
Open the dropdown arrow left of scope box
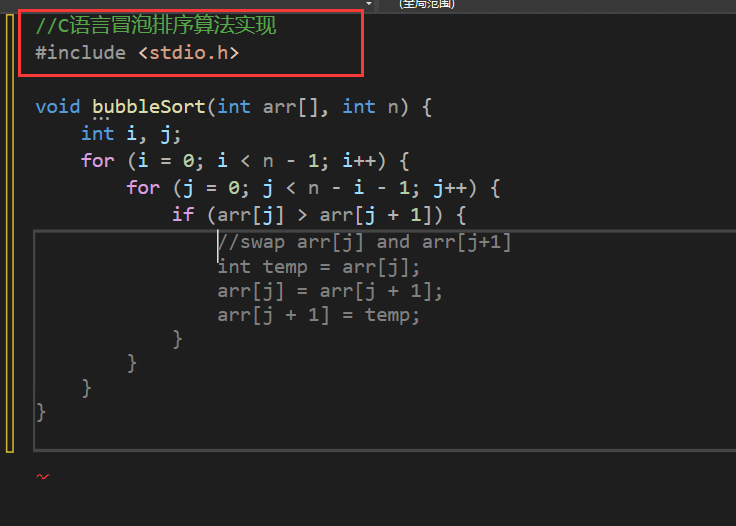click(369, 4)
